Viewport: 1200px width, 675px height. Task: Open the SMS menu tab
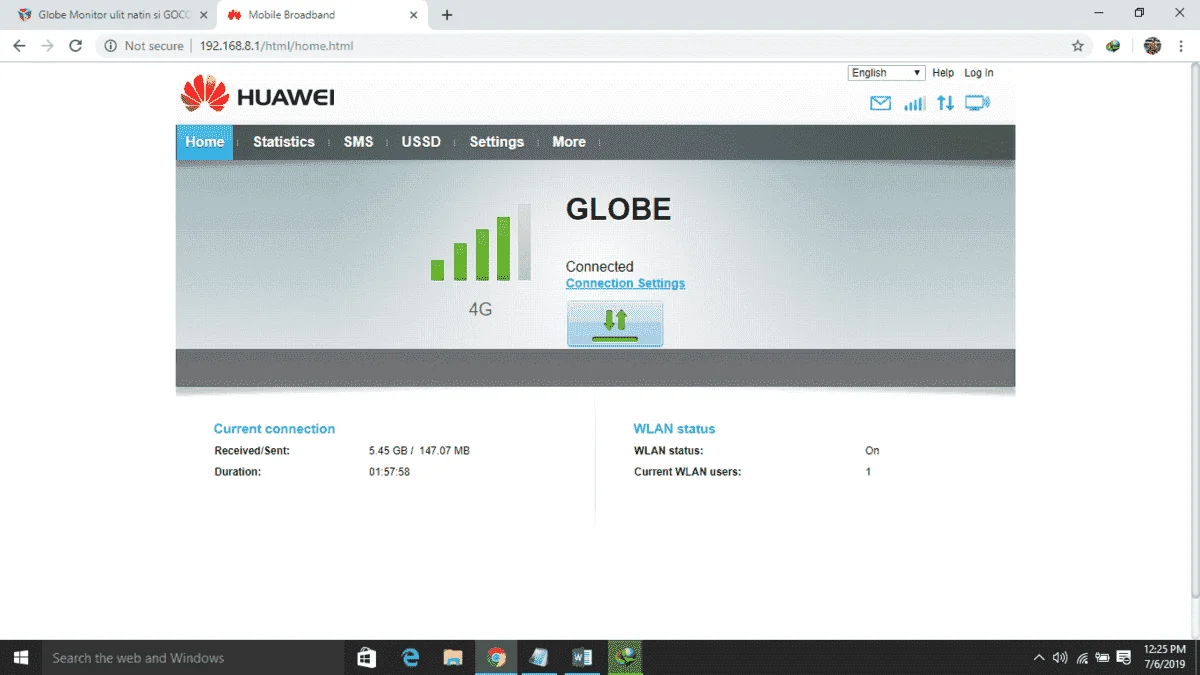coord(358,142)
